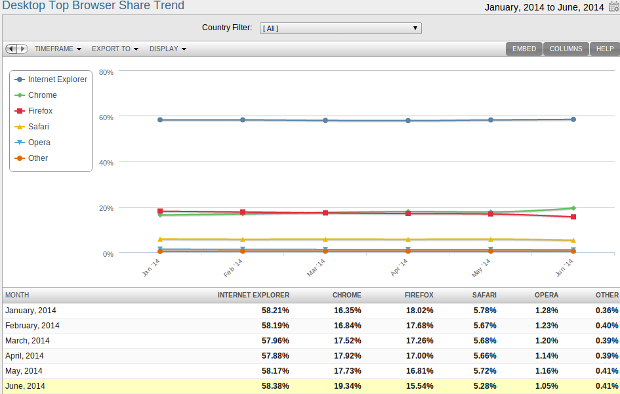620x394 pixels.
Task: Open the TIMEFRAME menu
Action: tap(58, 49)
